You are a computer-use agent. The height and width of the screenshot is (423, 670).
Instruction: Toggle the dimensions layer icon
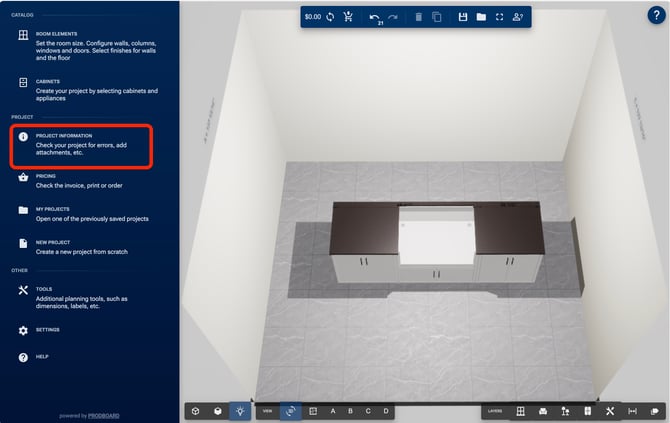(x=632, y=411)
